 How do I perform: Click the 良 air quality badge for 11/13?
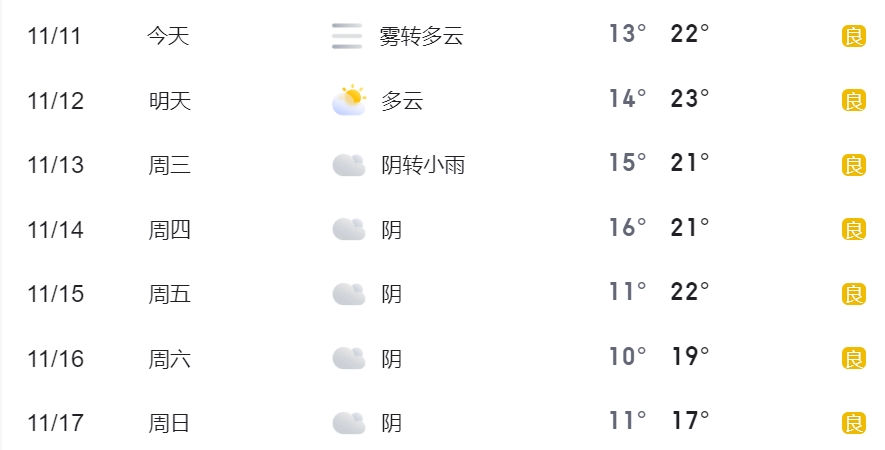coord(853,165)
